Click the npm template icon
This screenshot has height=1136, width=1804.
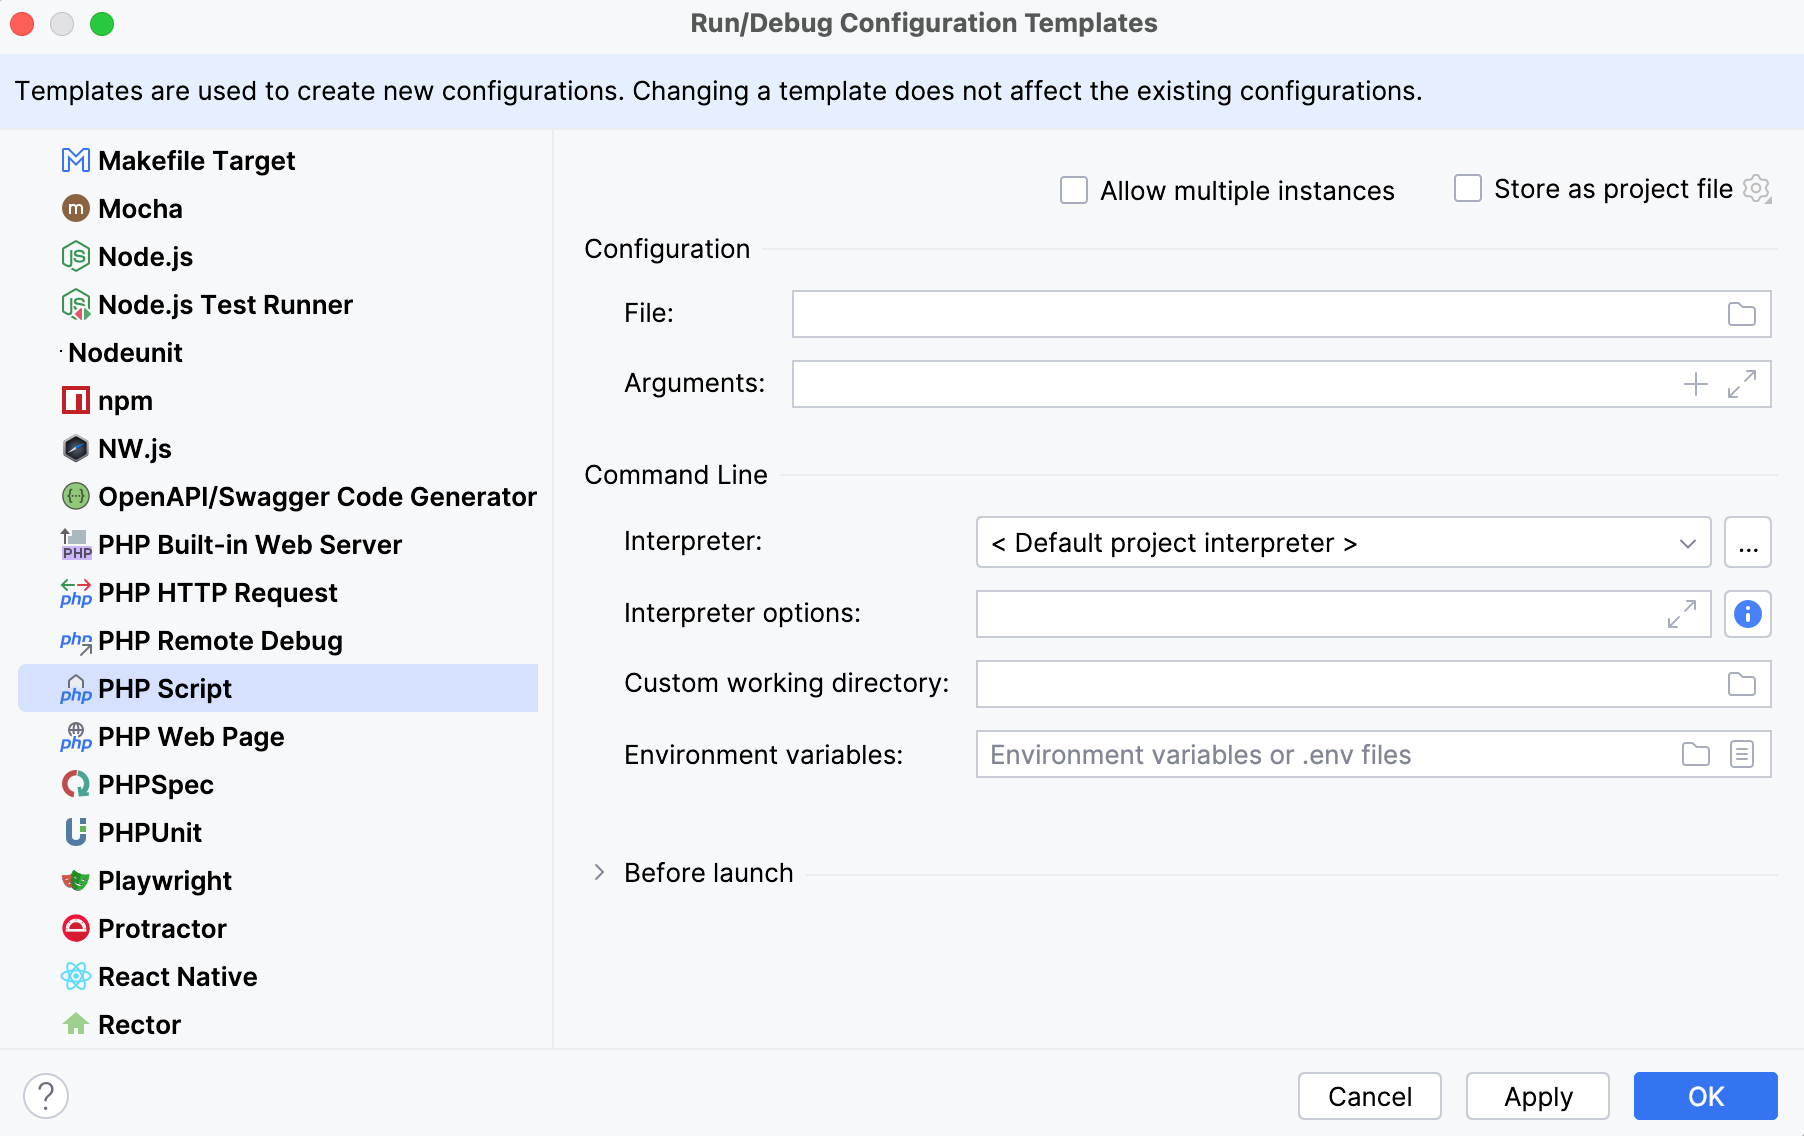coord(75,400)
